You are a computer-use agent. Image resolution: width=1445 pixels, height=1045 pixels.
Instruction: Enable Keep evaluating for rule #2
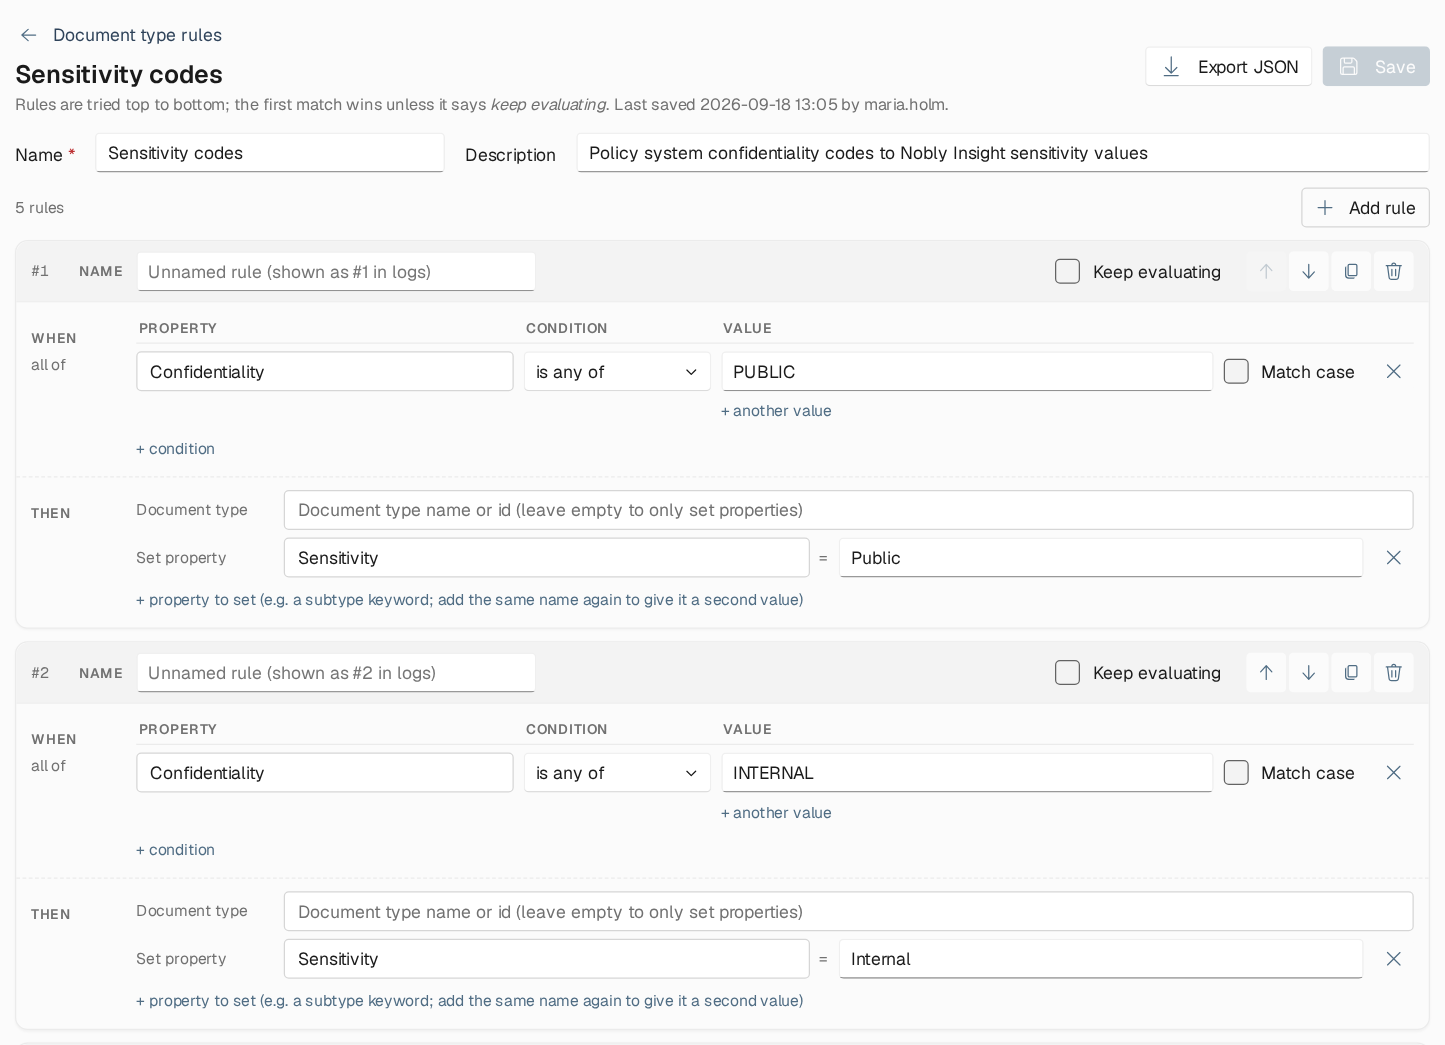click(1068, 673)
